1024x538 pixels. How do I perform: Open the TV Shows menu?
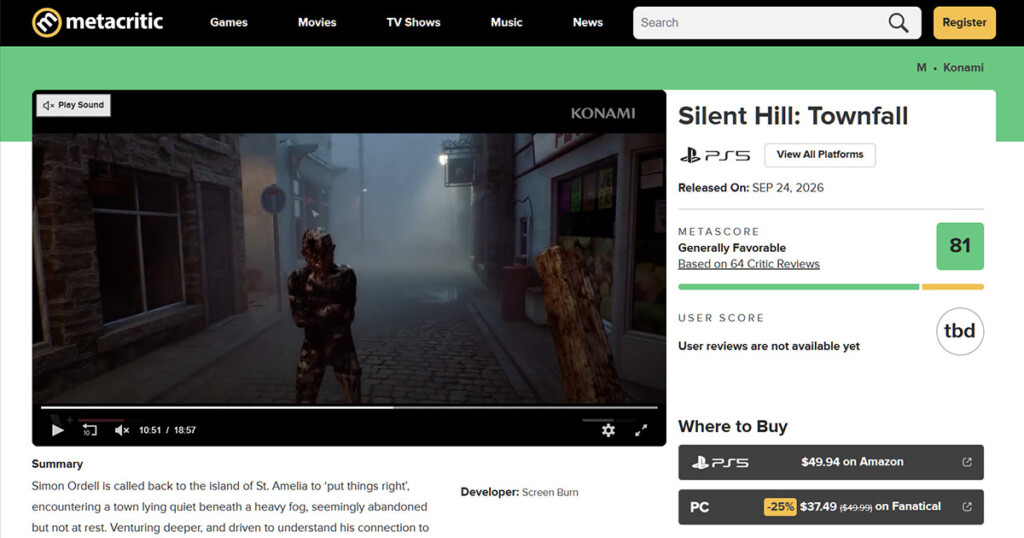click(413, 22)
